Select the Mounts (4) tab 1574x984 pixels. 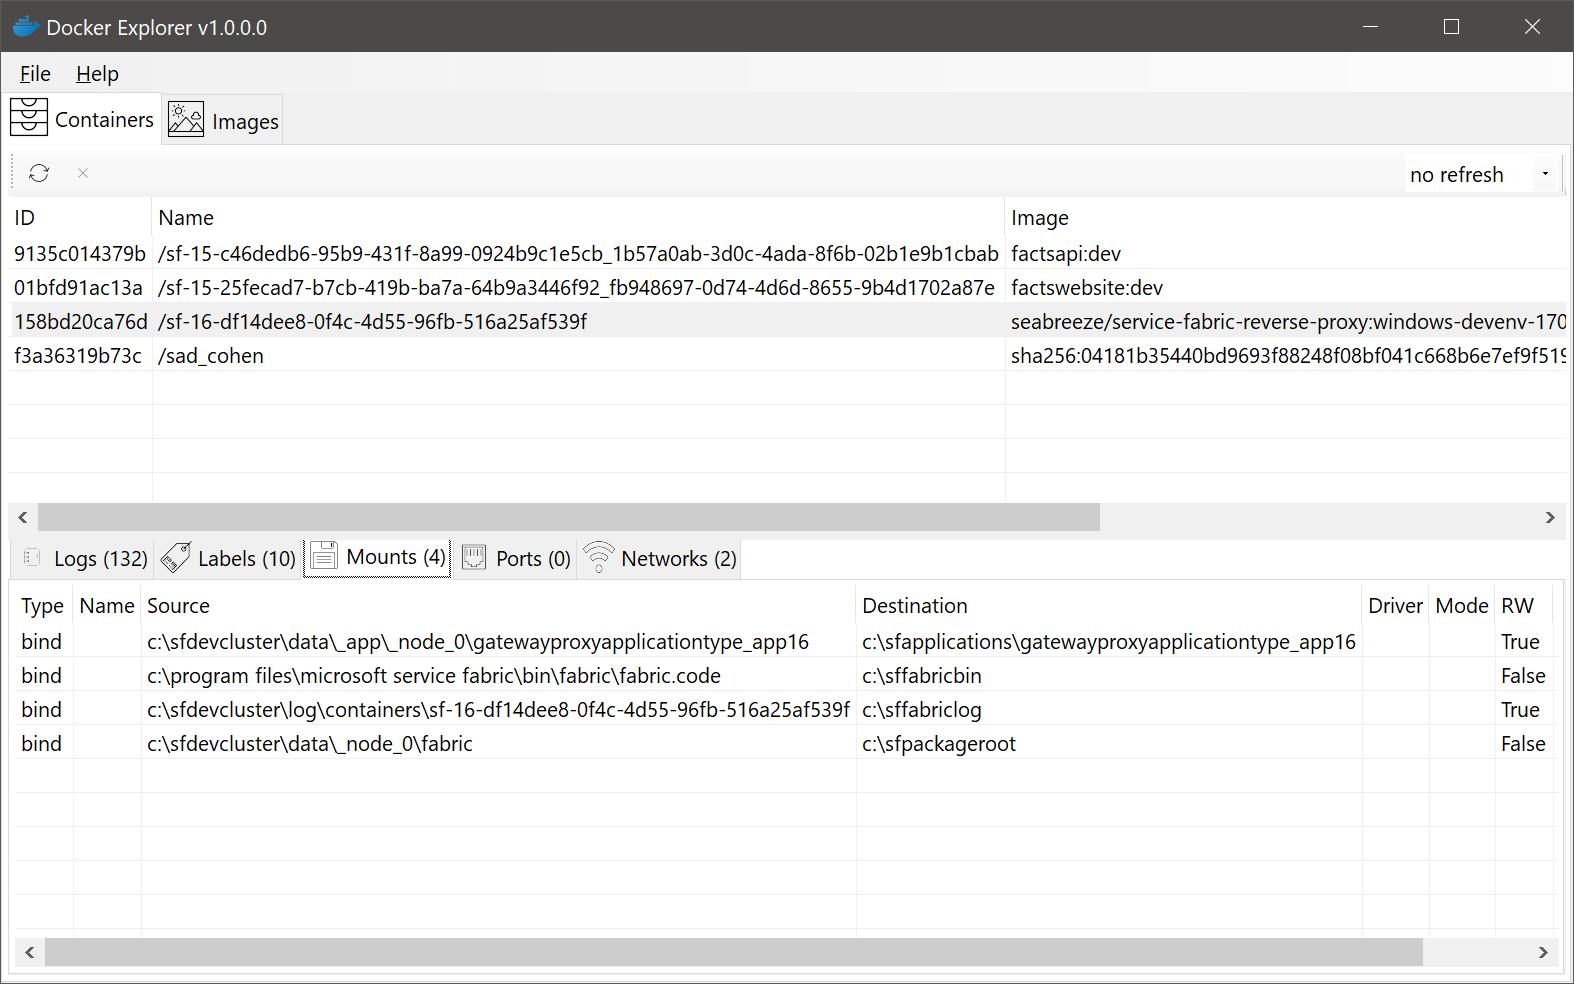(x=377, y=557)
